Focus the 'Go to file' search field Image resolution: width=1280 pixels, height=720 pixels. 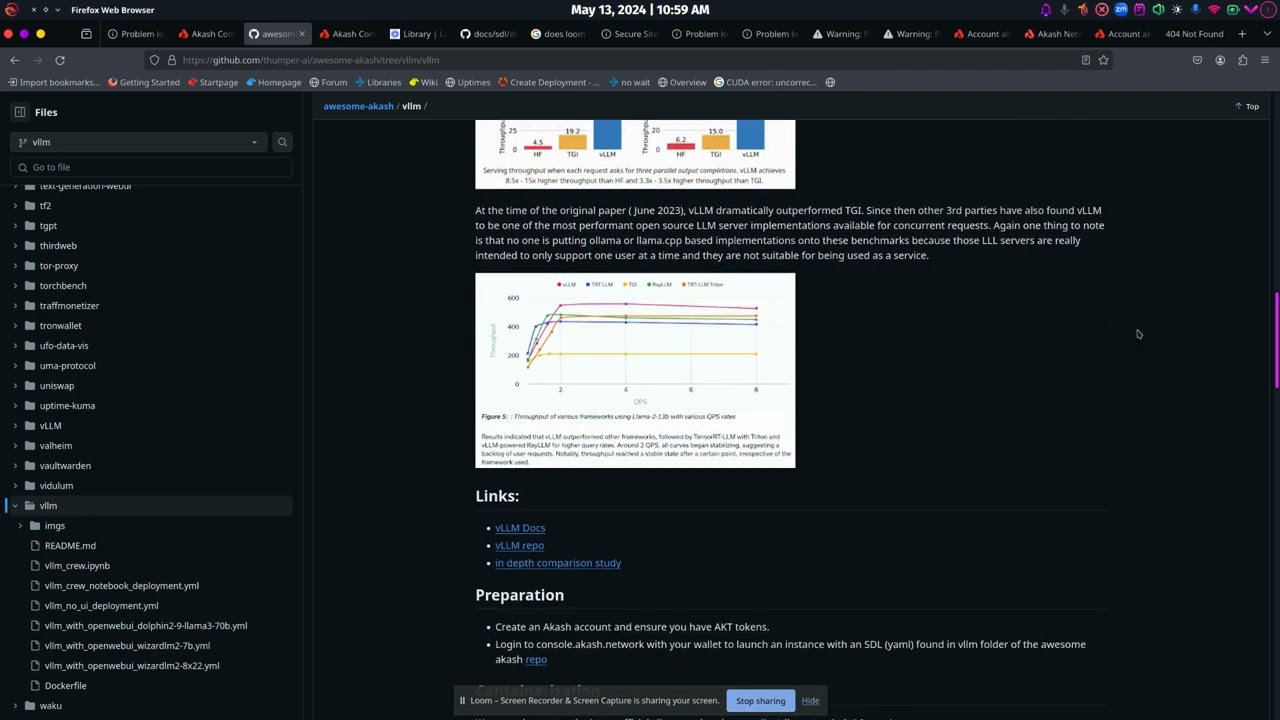click(x=151, y=167)
